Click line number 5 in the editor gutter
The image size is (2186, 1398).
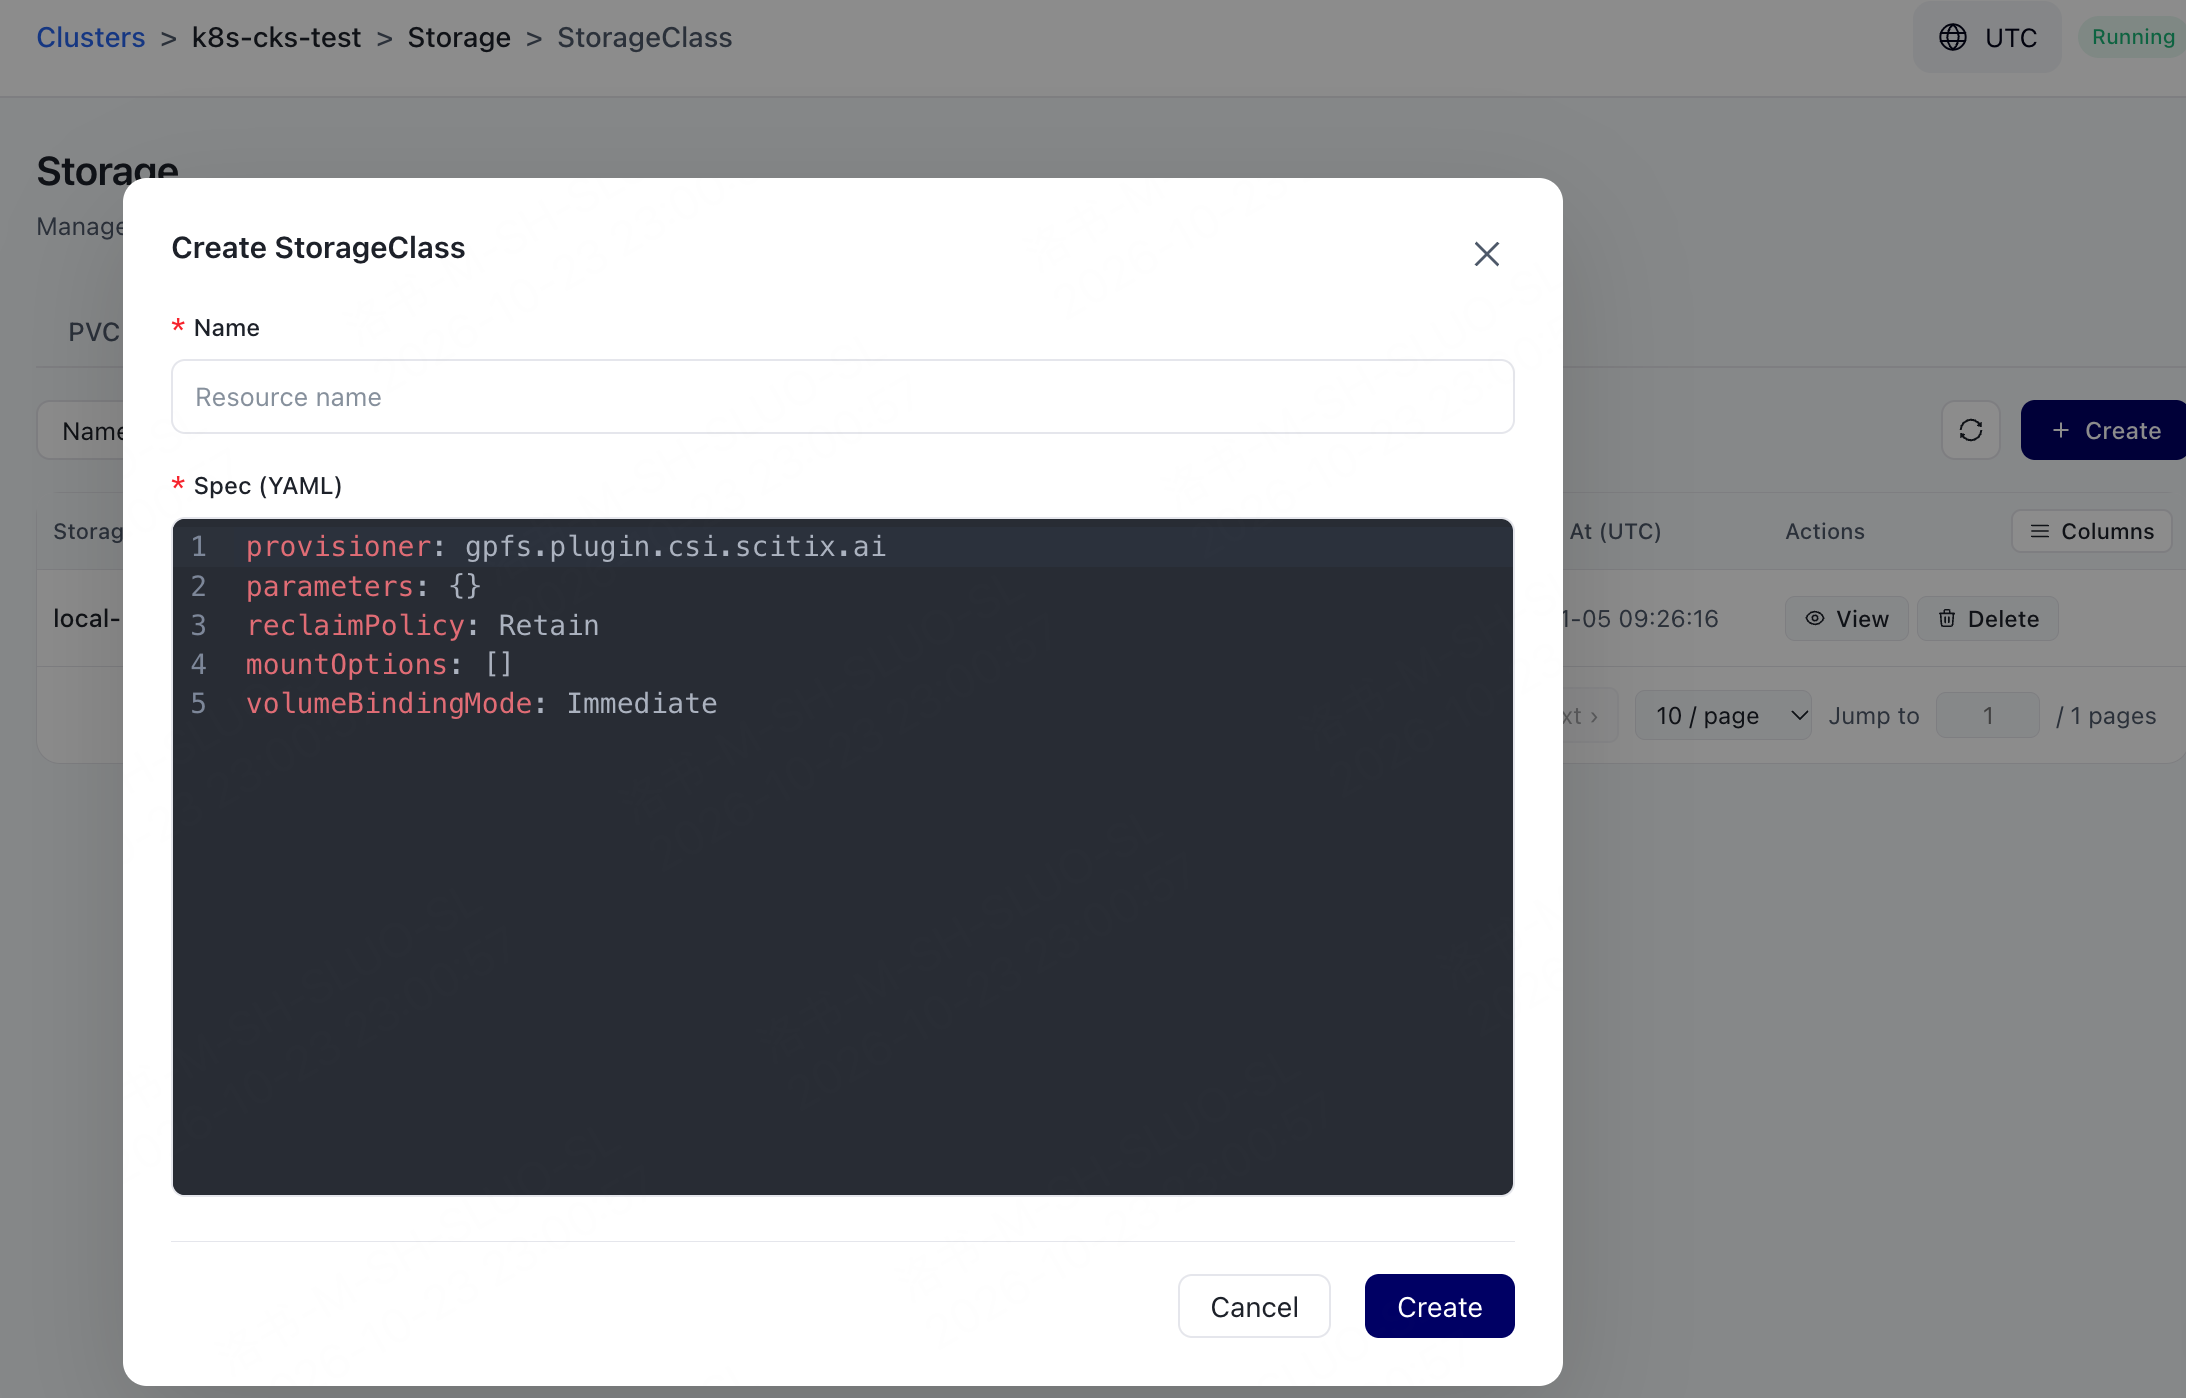198,703
